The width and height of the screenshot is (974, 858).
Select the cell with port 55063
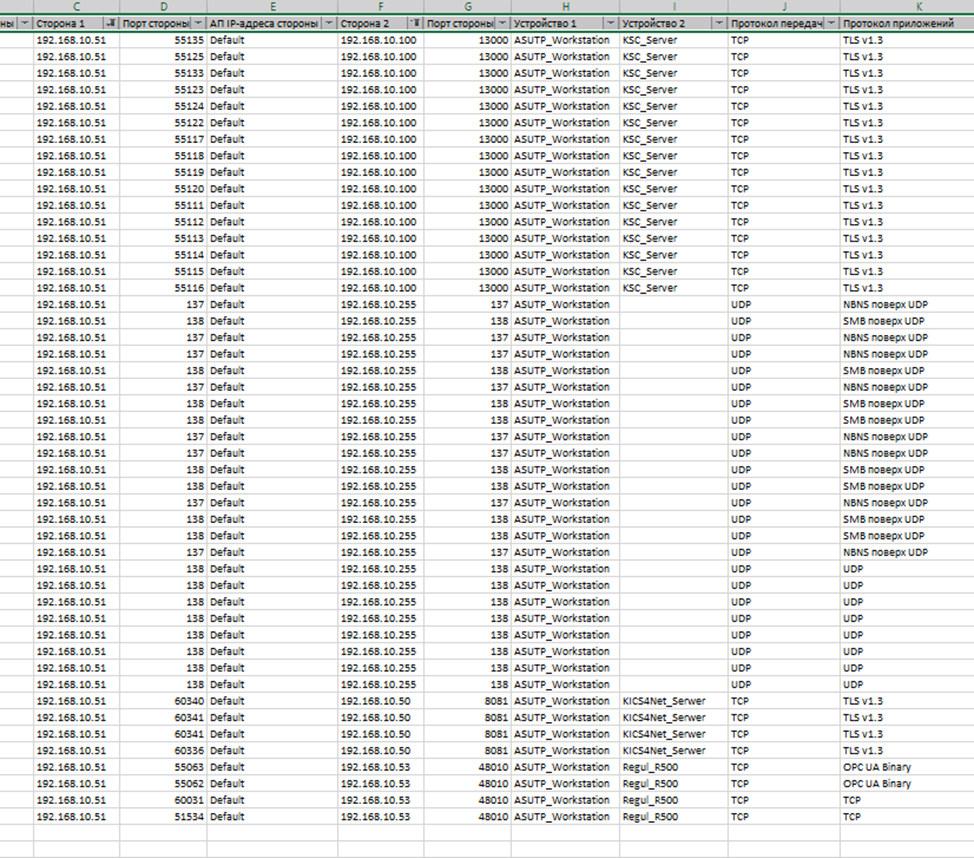point(163,767)
